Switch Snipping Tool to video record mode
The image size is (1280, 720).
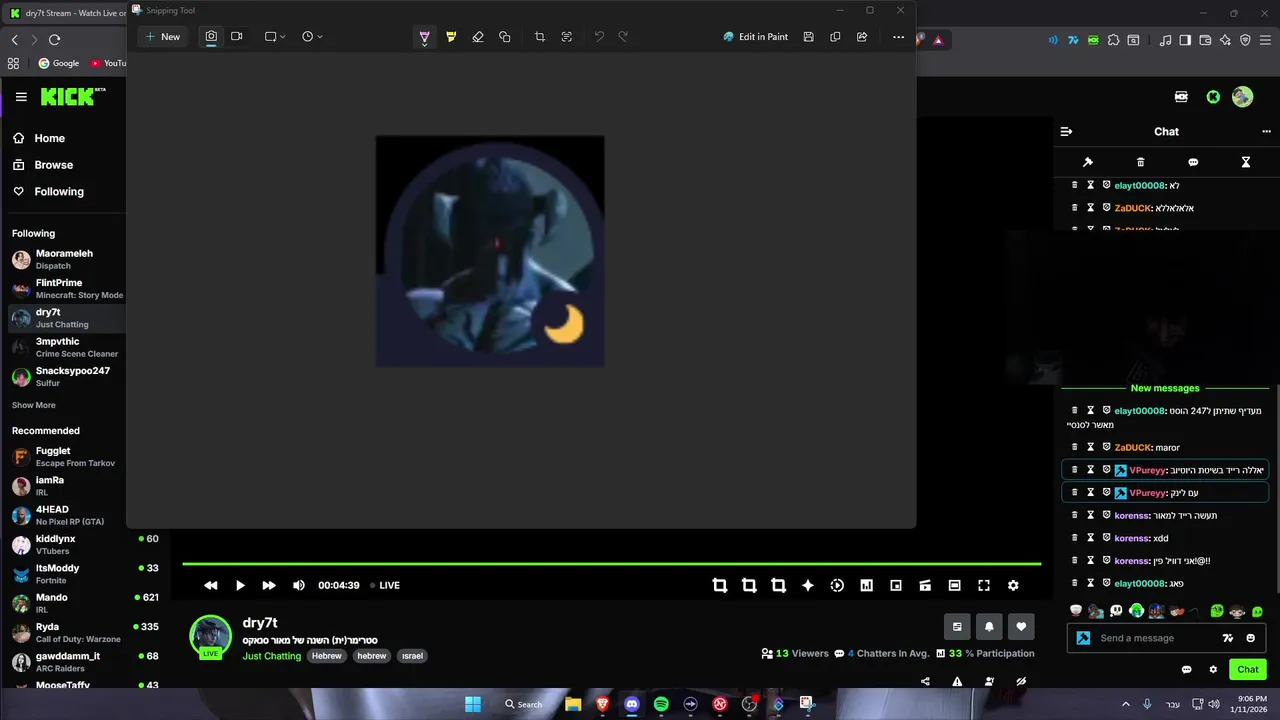(x=237, y=37)
